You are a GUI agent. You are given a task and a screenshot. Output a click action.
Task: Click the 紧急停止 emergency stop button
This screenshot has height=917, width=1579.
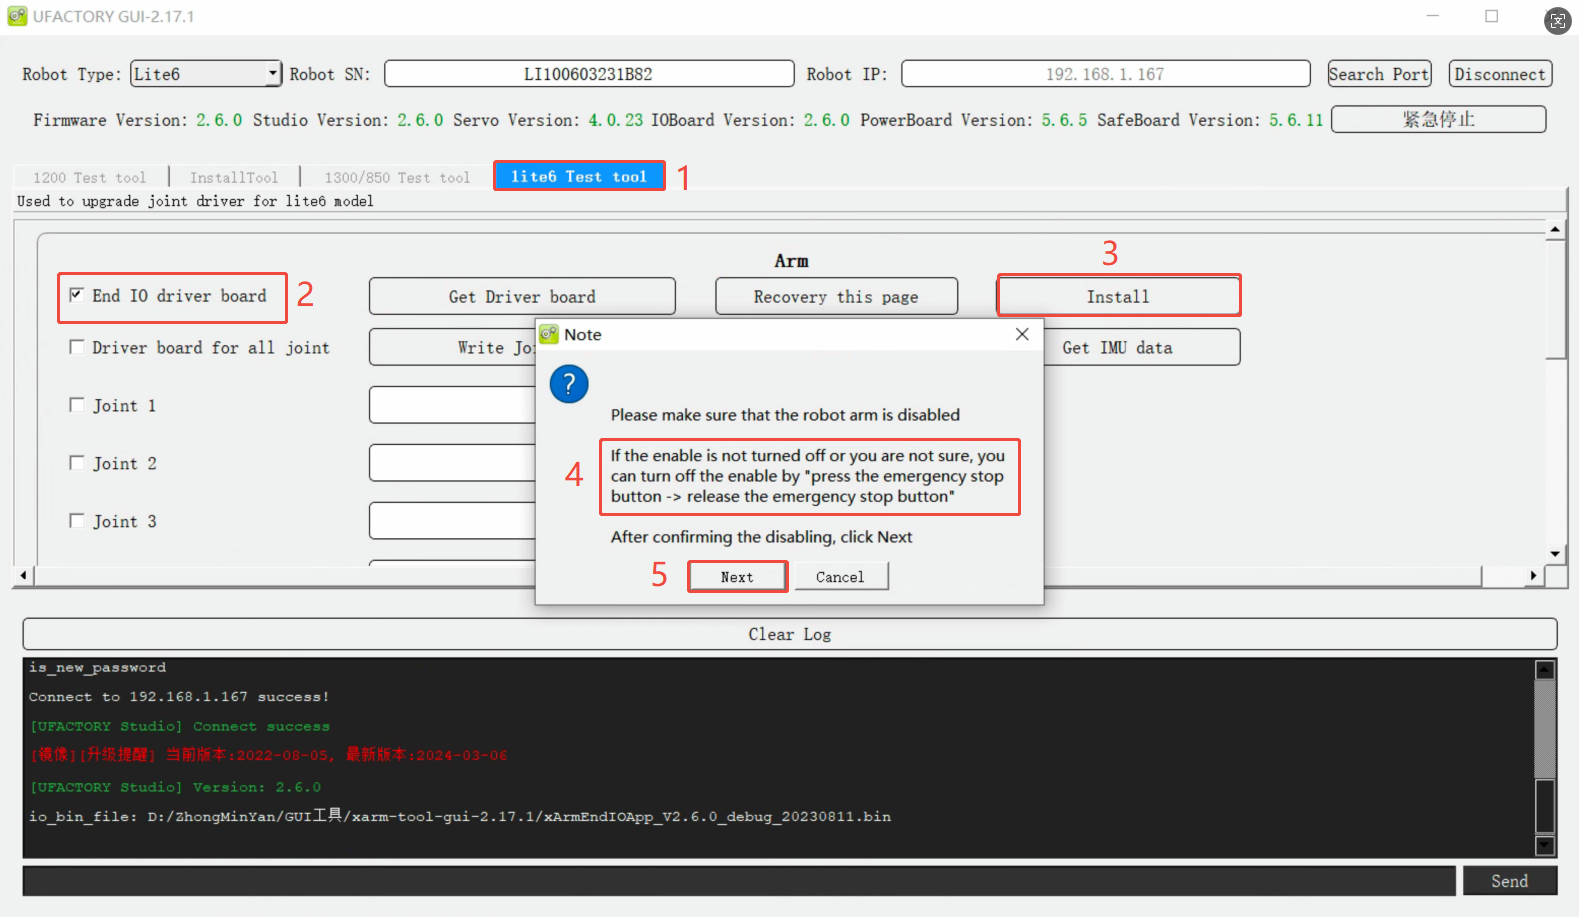1438,119
